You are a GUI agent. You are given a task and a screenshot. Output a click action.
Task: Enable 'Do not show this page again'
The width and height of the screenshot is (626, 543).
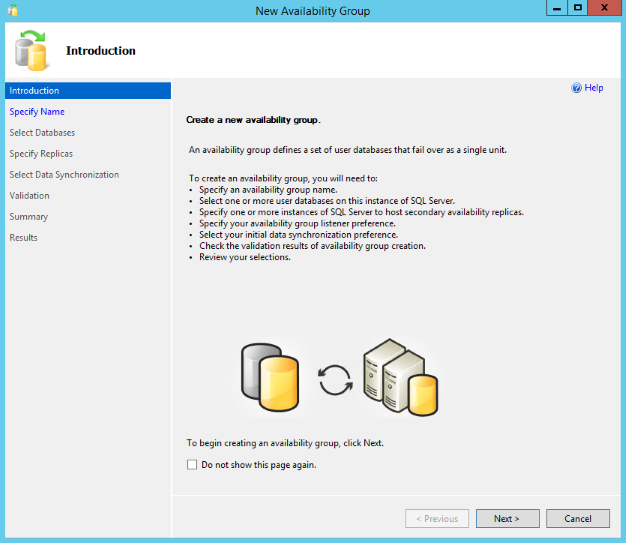click(192, 465)
